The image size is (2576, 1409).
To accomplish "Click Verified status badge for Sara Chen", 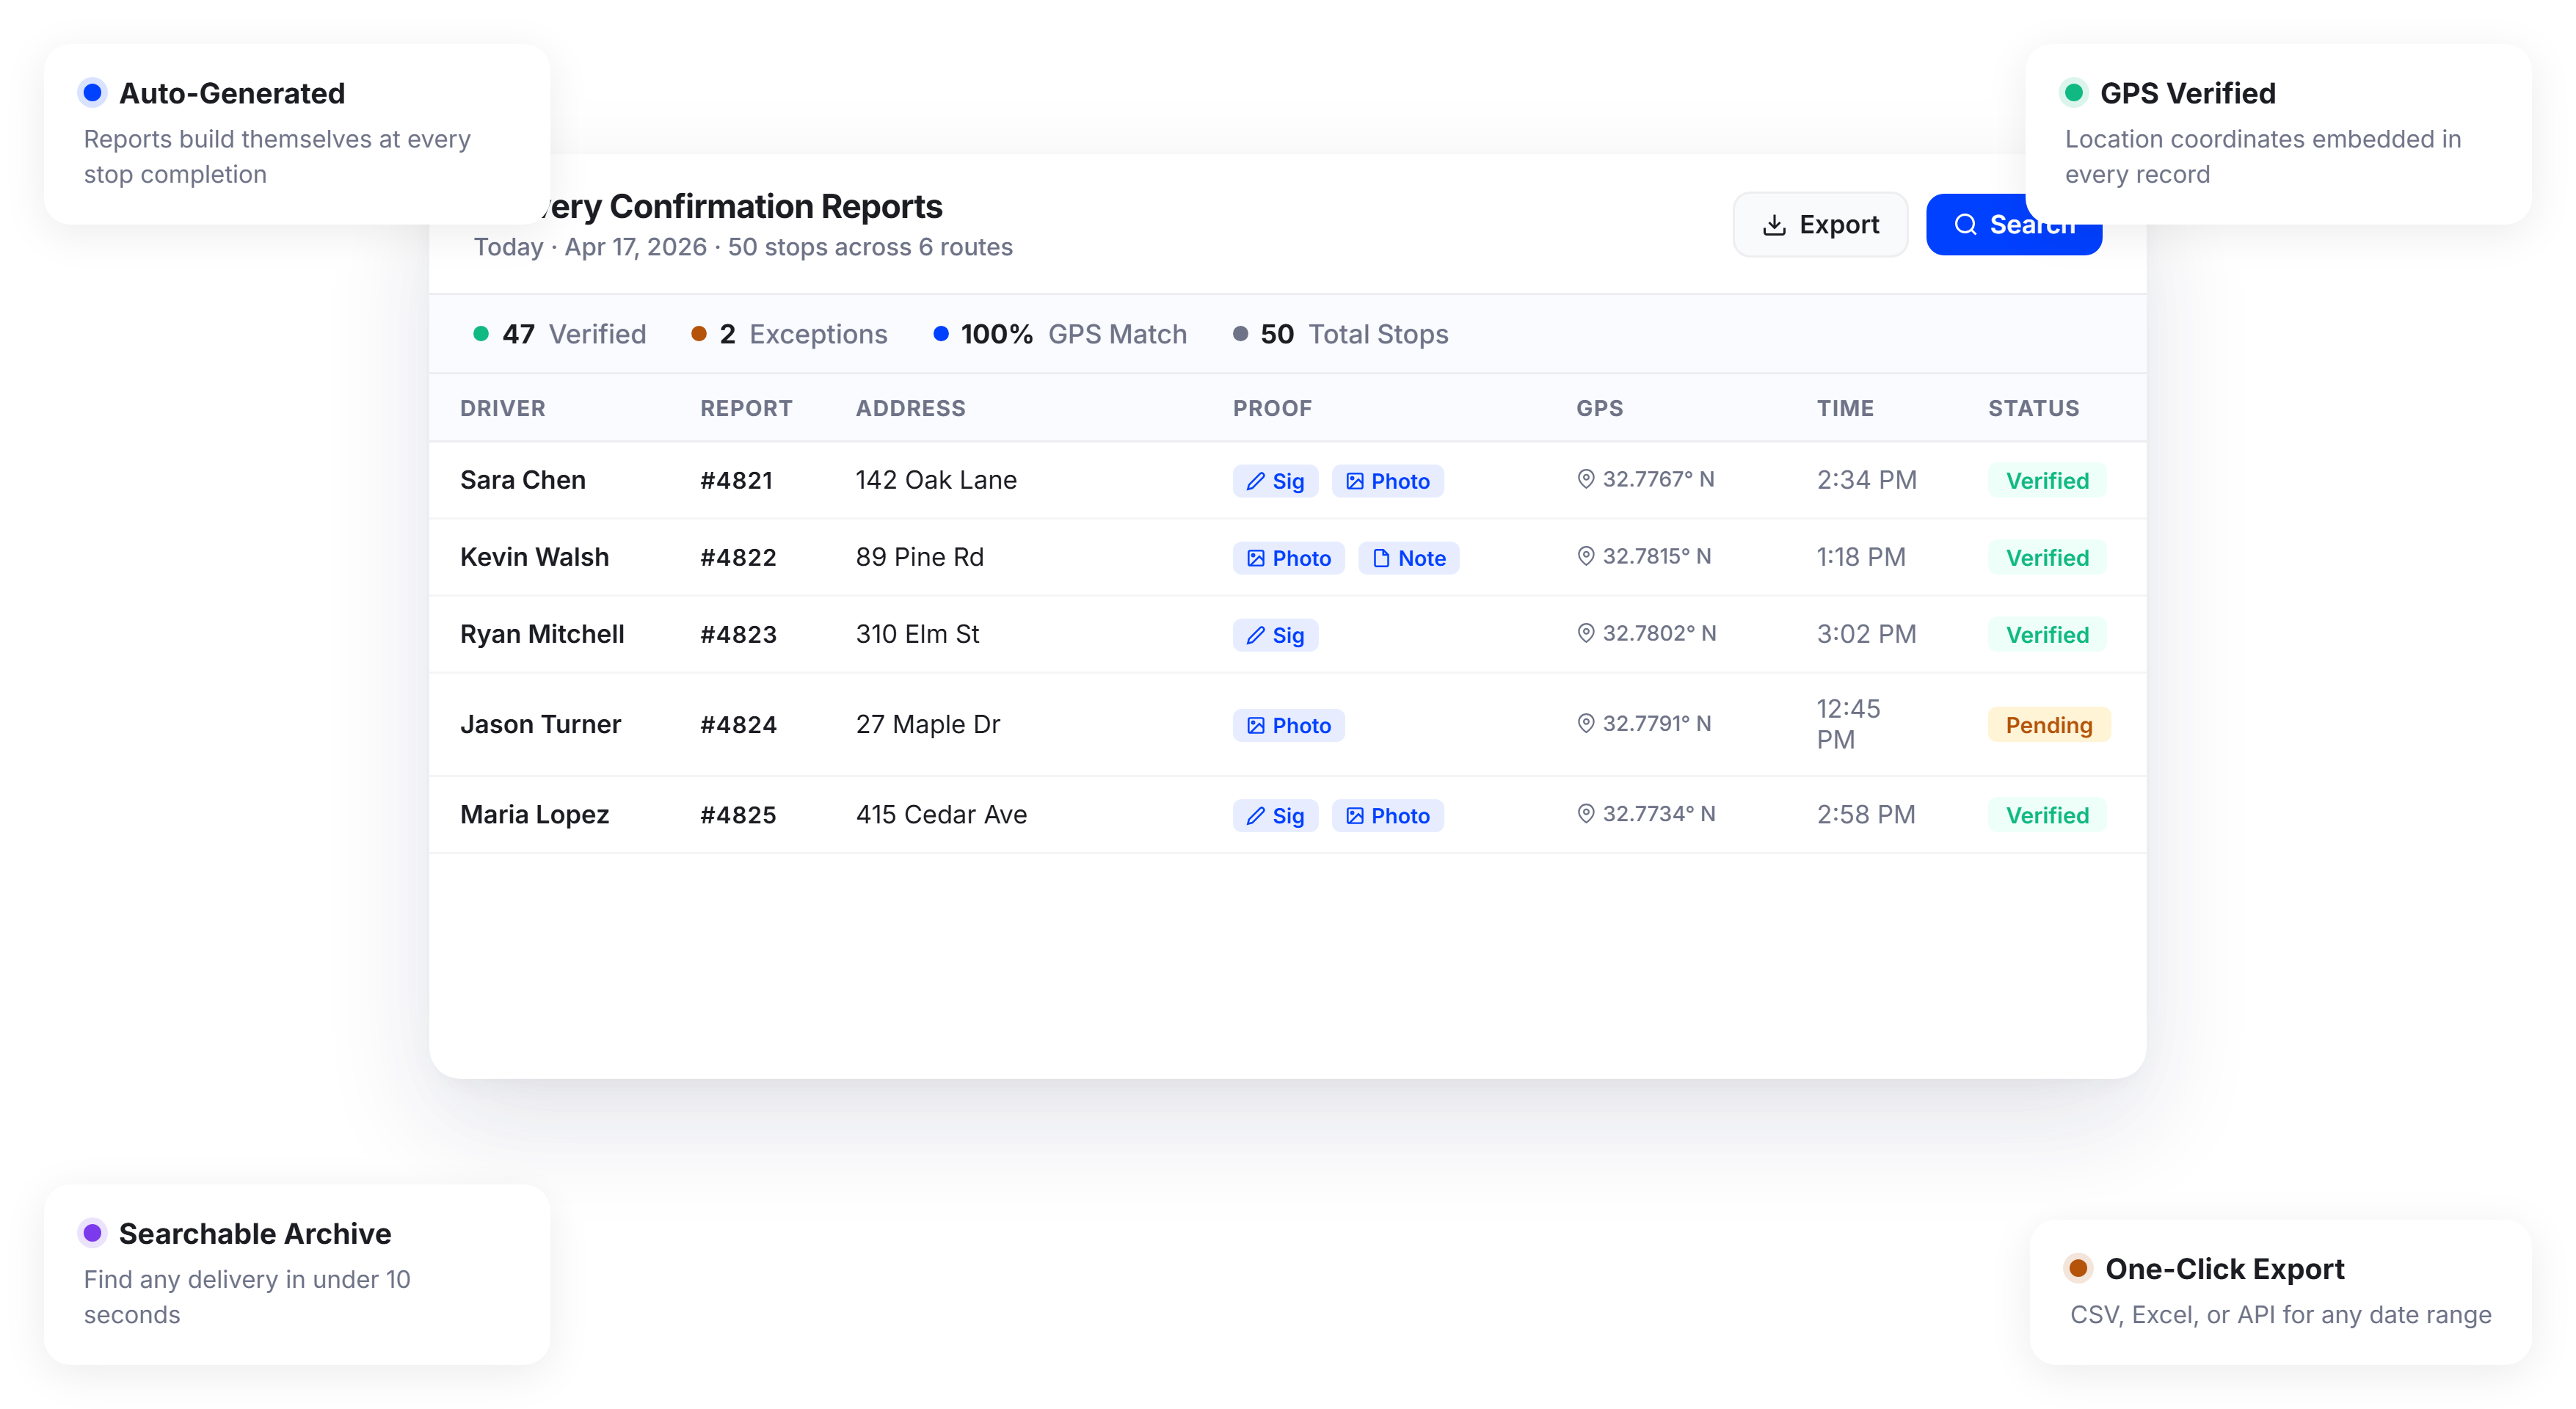I will click(x=2047, y=481).
